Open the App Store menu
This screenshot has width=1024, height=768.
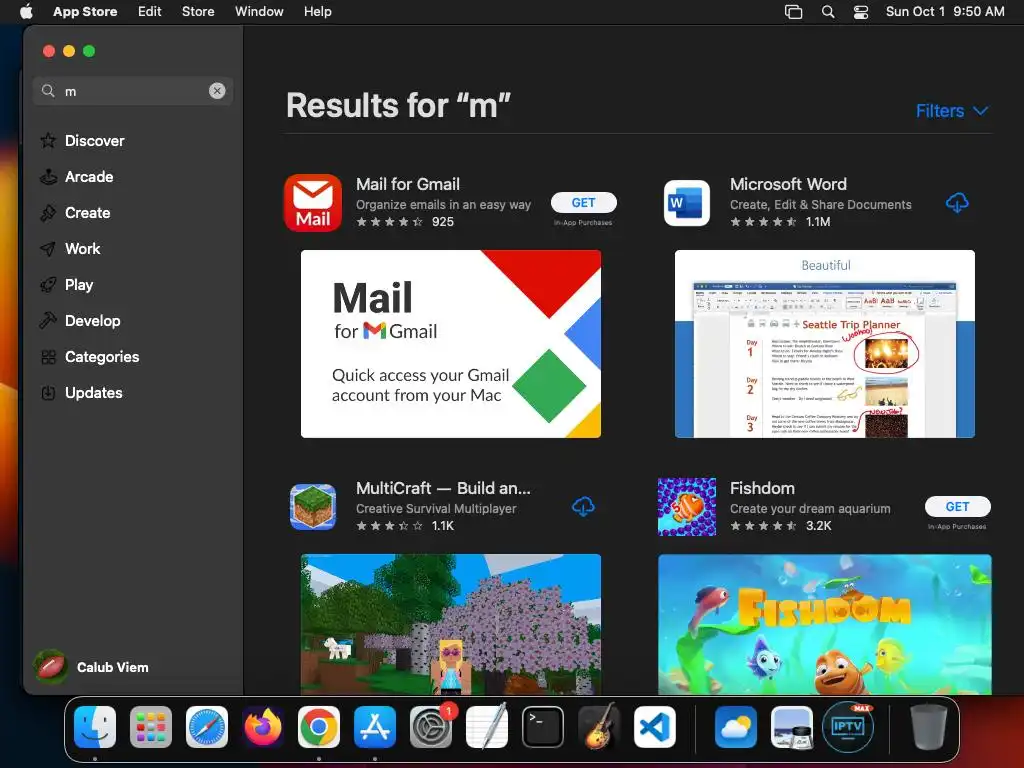[x=85, y=11]
